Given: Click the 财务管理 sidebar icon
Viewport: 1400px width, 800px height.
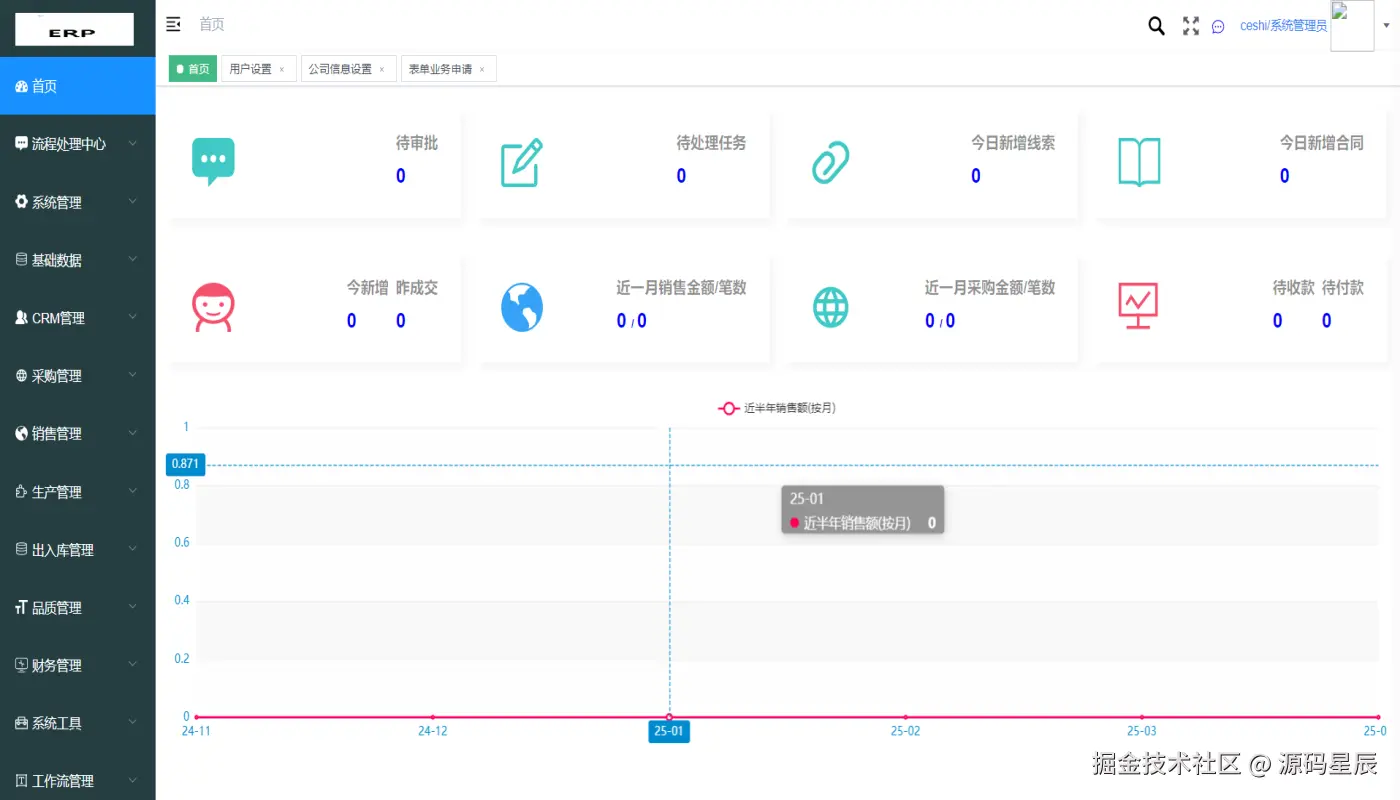Looking at the screenshot, I should tap(21, 666).
